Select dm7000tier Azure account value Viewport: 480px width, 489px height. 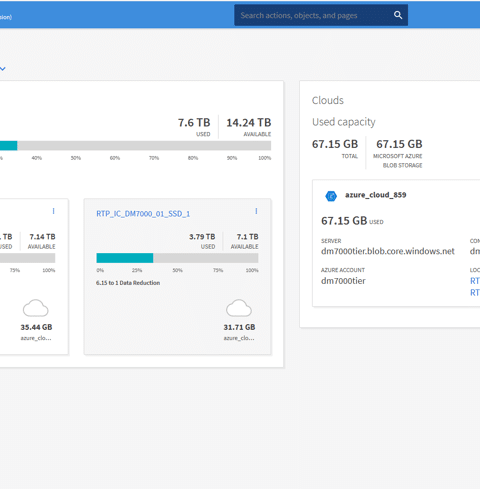click(x=343, y=281)
